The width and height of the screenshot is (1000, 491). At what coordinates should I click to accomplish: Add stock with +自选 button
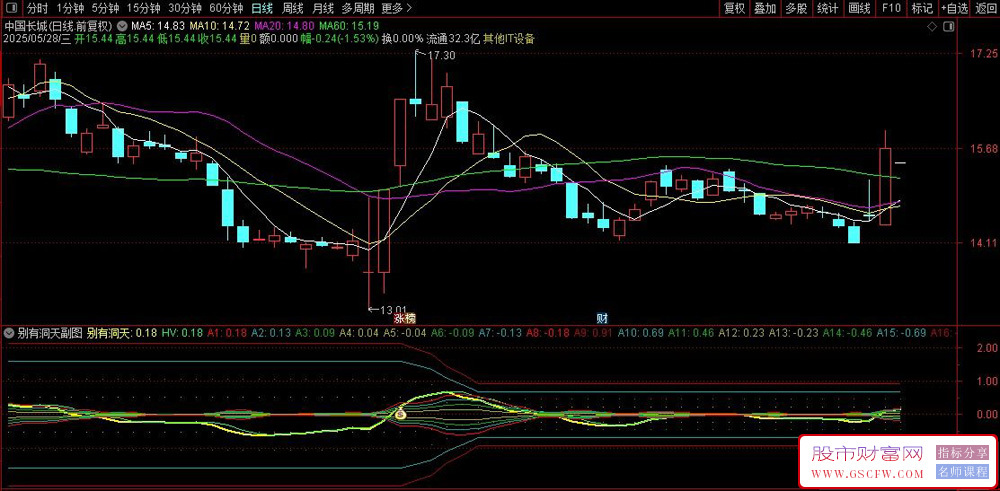click(953, 8)
